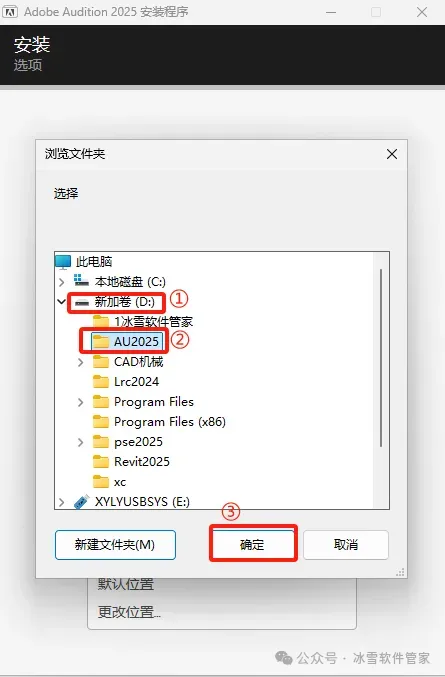Collapse the 新加卷 (D:) tree node
This screenshot has height=677, width=445.
tap(62, 302)
